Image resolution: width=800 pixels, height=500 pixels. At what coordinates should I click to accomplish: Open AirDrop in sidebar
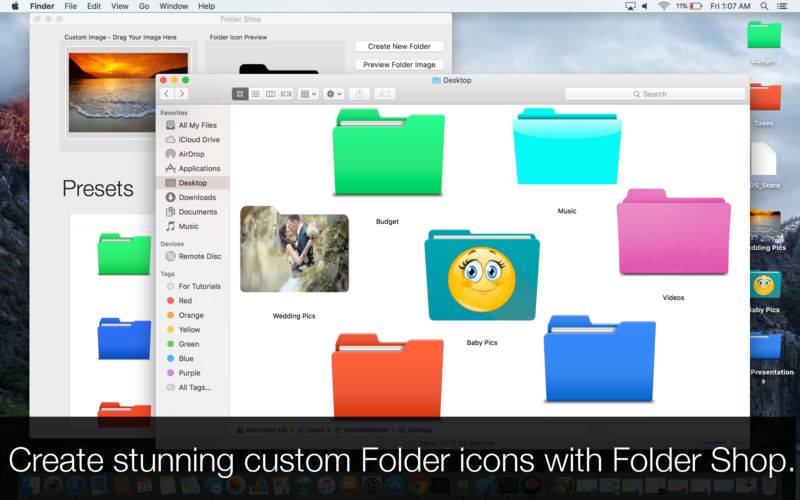point(192,154)
